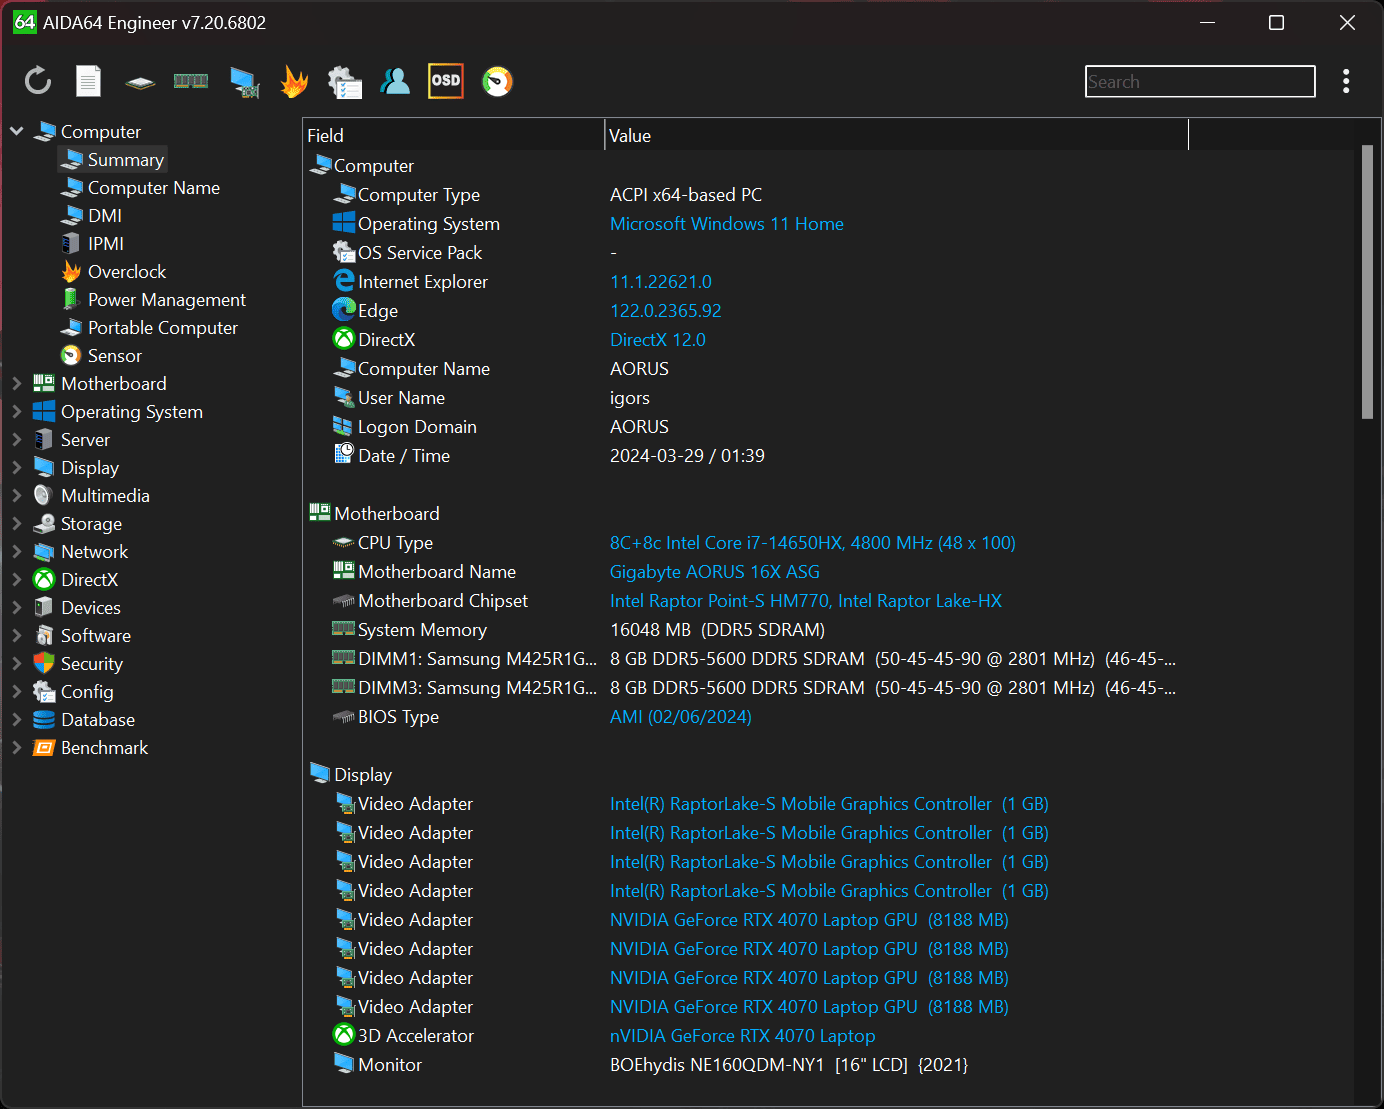Select the User Name igors row
Viewport: 1384px width, 1109px height.
tap(745, 398)
